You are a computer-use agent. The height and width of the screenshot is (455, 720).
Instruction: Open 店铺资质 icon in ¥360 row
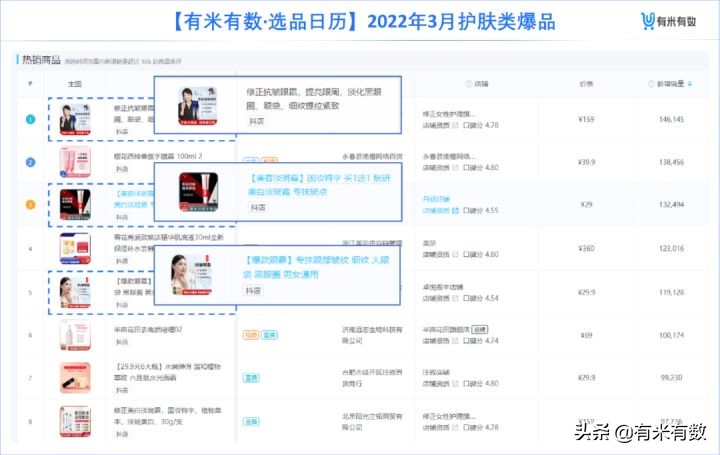[455, 254]
